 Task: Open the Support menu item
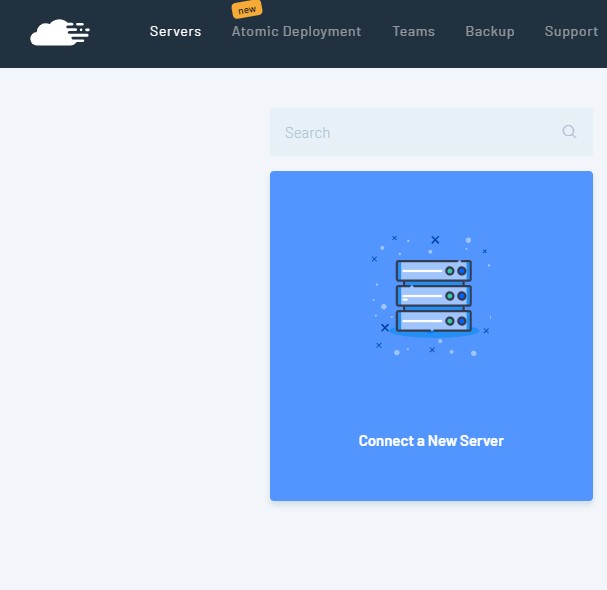pos(571,31)
